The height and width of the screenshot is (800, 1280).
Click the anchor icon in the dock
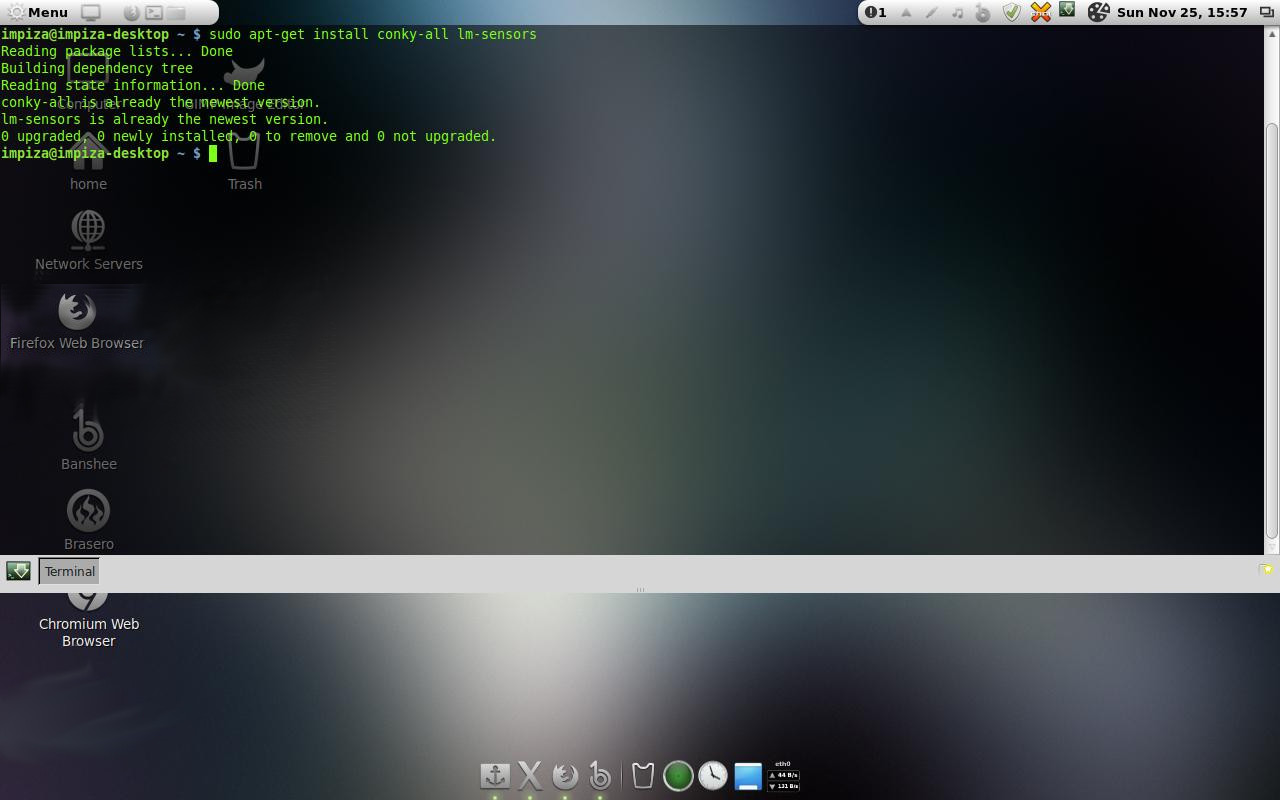[x=495, y=775]
